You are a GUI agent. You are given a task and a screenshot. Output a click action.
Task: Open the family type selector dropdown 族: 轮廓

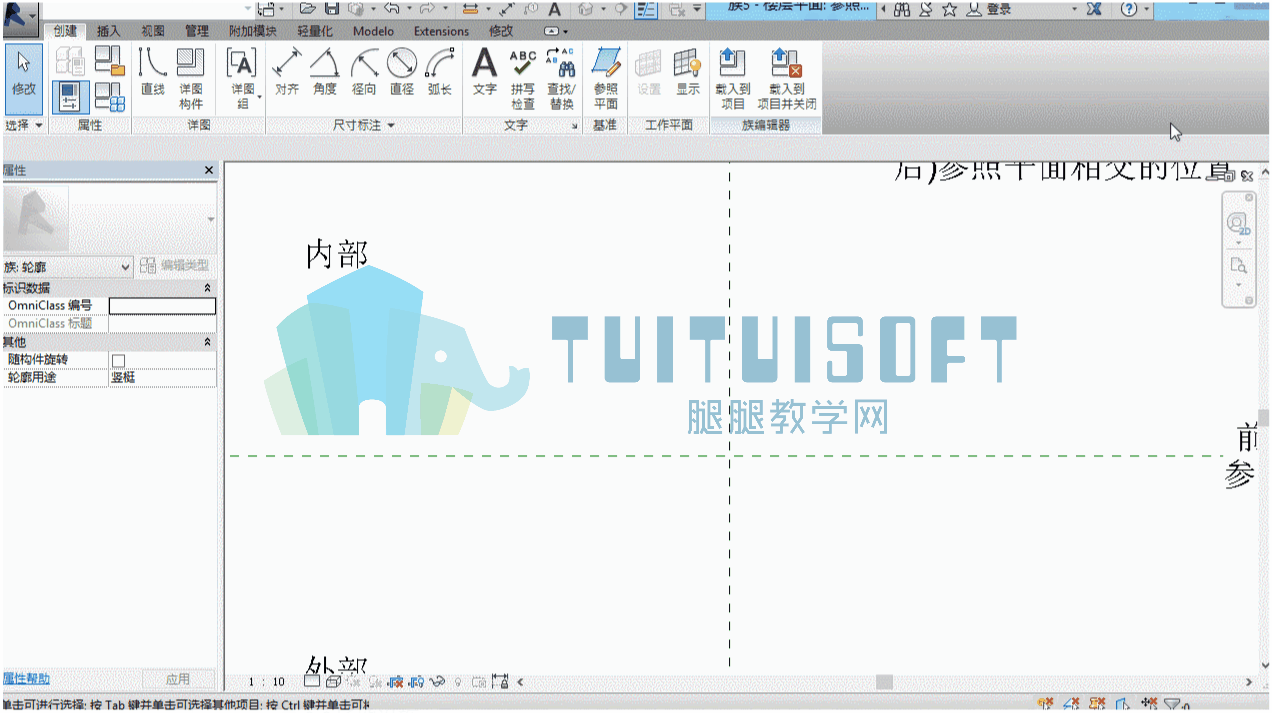[67, 267]
